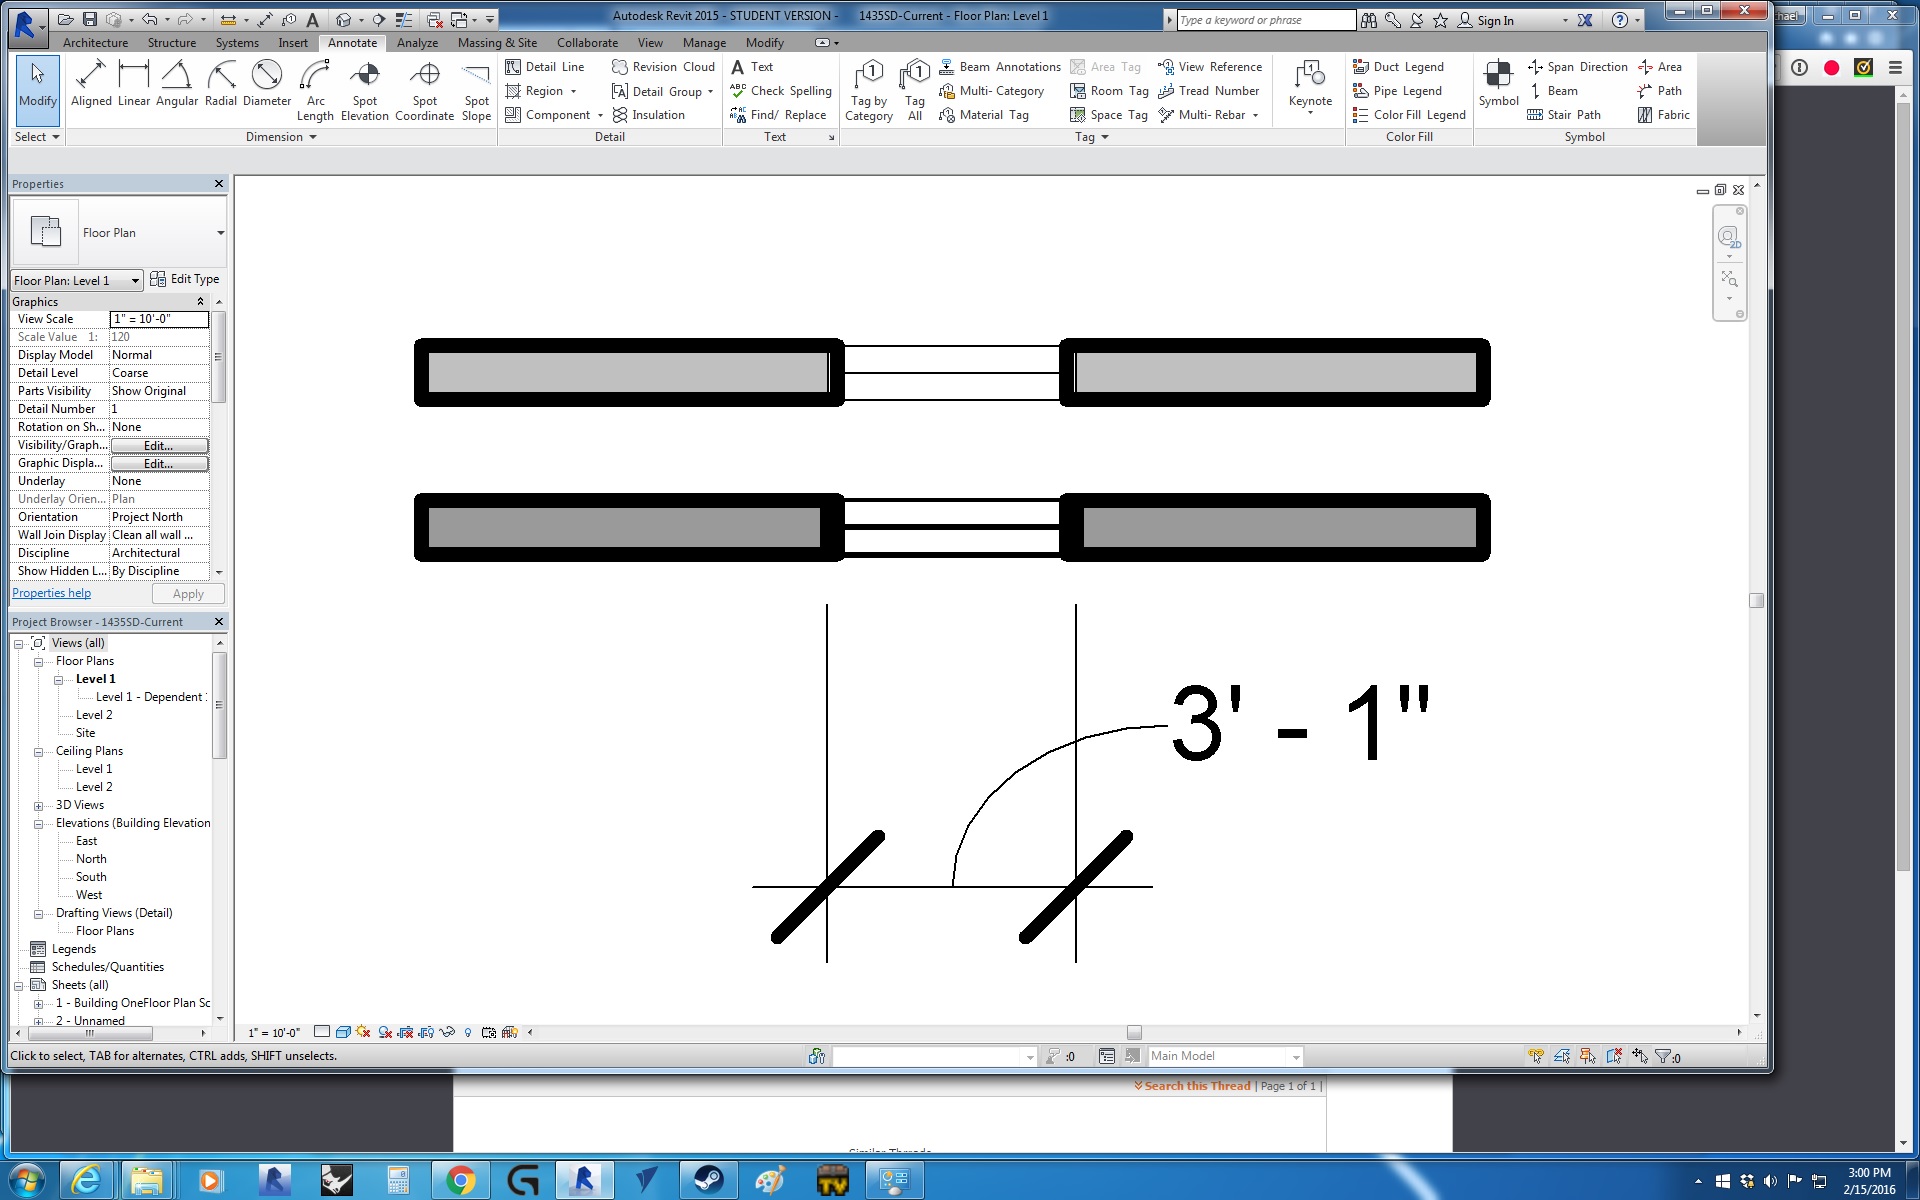The image size is (1920, 1200).
Task: Toggle Reveal Hidden Elements lightbulb
Action: [x=467, y=1032]
